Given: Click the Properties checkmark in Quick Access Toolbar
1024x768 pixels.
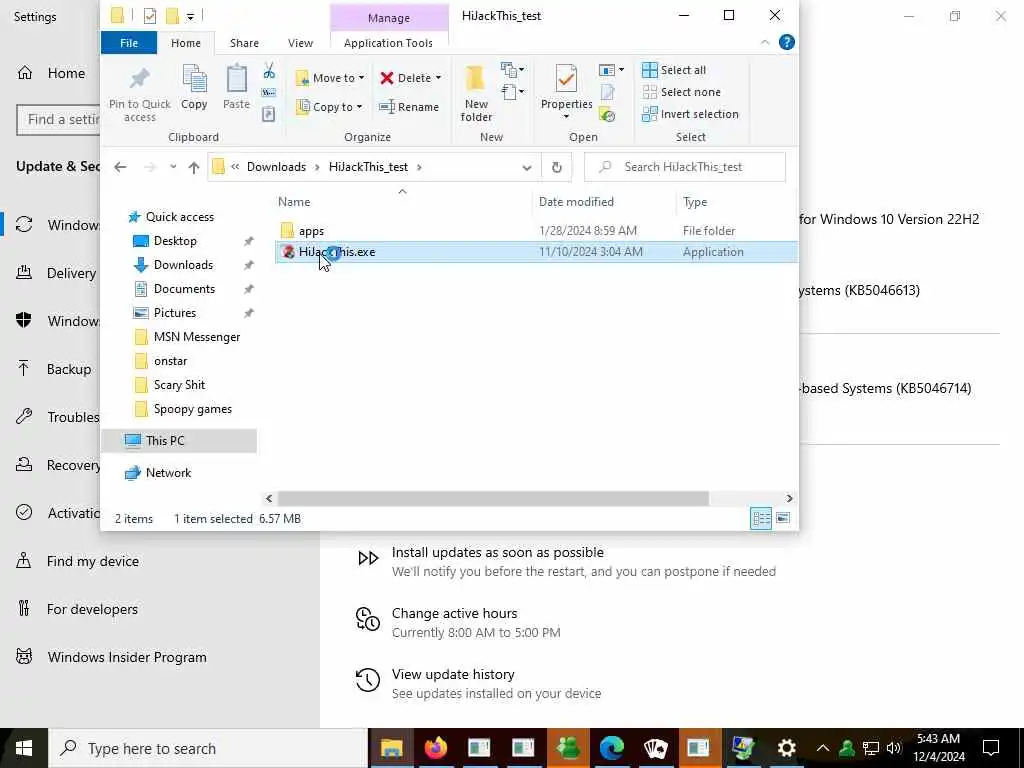Looking at the screenshot, I should (150, 16).
